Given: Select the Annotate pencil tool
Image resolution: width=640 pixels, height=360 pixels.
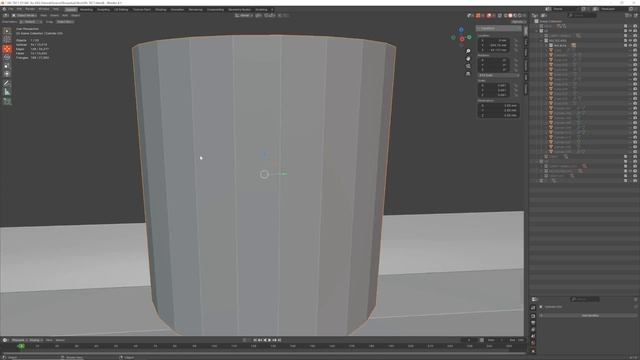Looking at the screenshot, I should pos(7,83).
